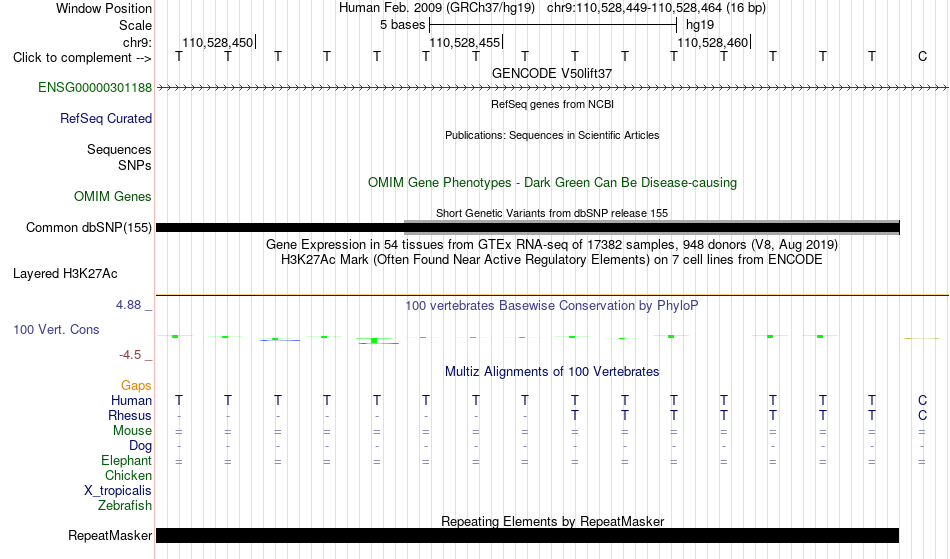Click the 4.88 PhyloP upper scale value

[129, 305]
